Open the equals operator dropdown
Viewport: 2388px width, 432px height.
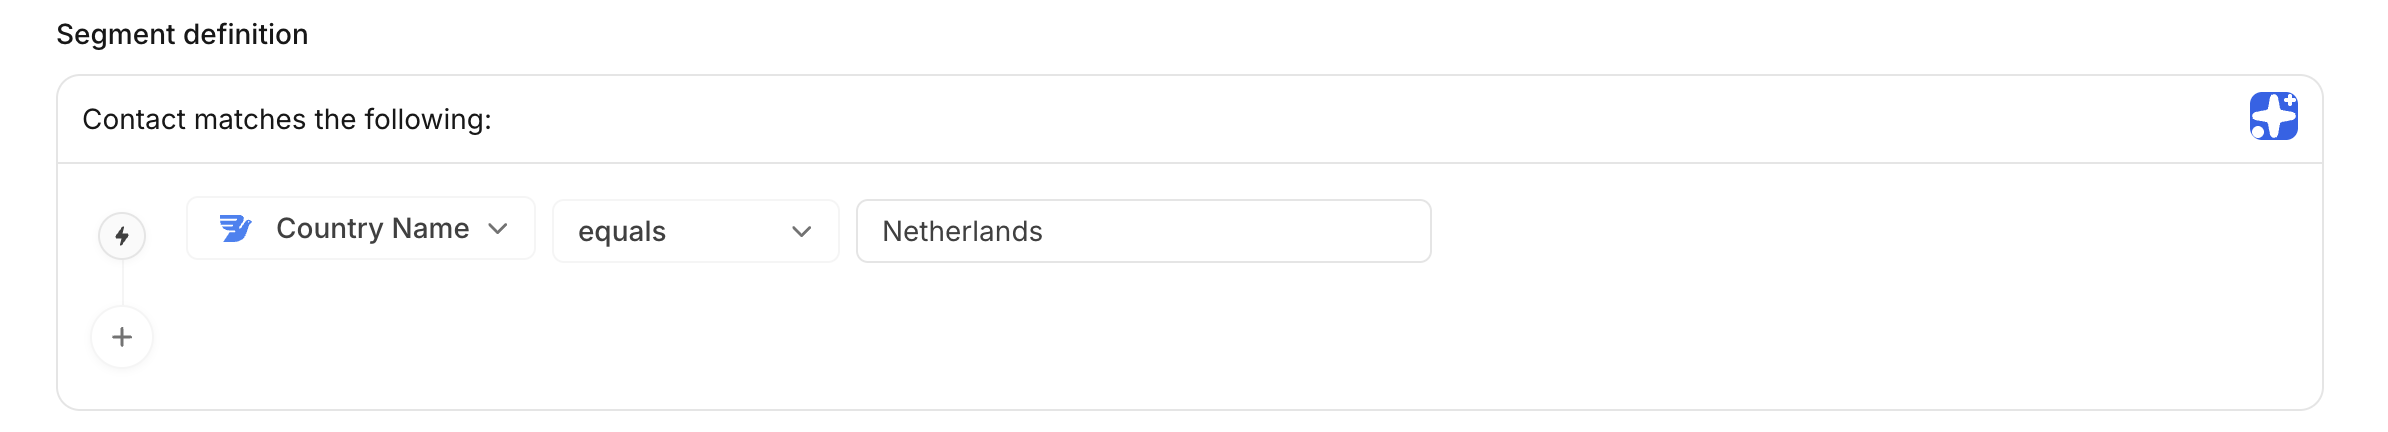point(695,232)
